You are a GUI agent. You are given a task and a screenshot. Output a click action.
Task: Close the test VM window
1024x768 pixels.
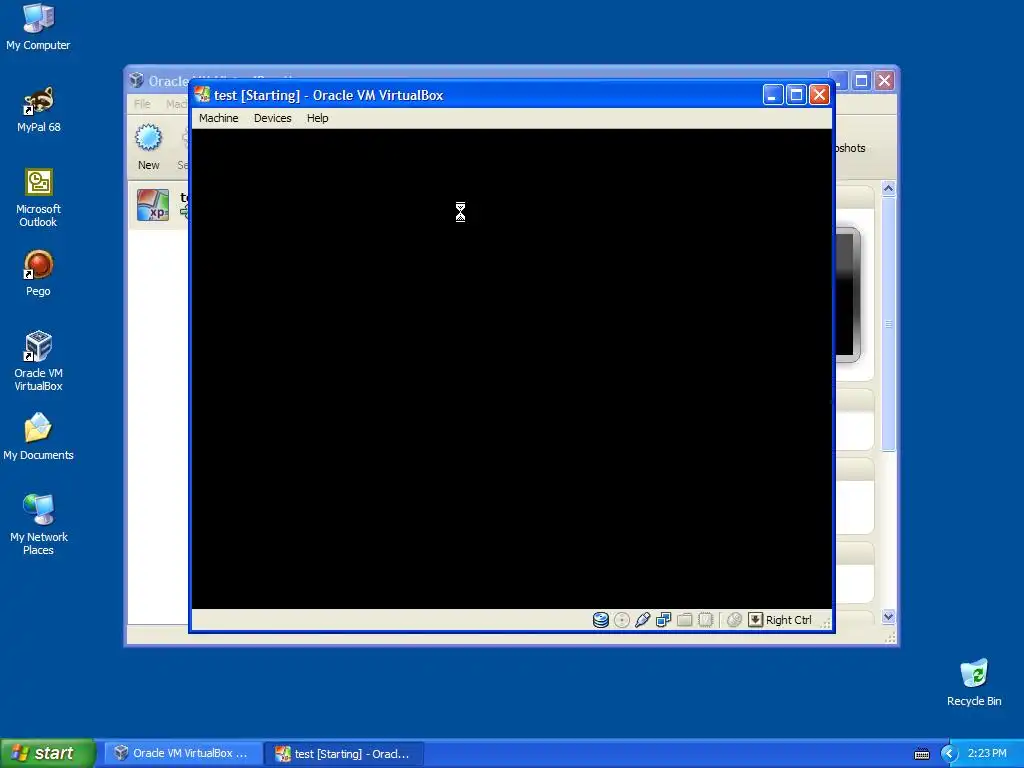coord(819,95)
